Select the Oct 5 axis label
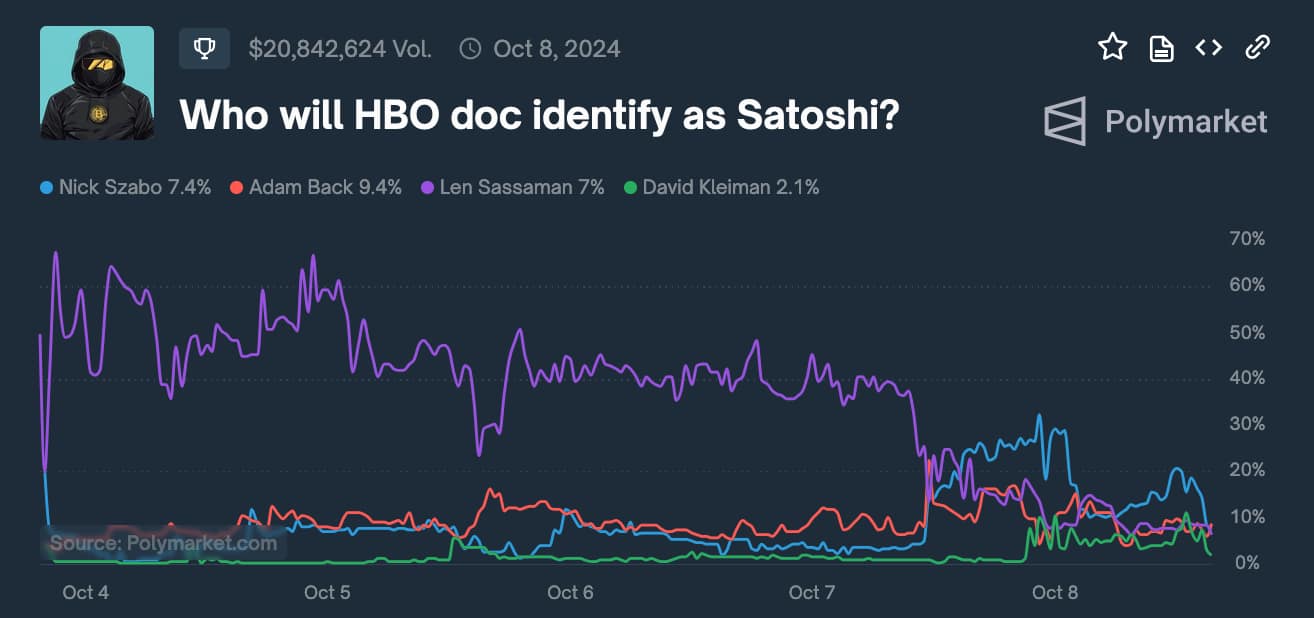The width and height of the screenshot is (1314, 618). 326,592
